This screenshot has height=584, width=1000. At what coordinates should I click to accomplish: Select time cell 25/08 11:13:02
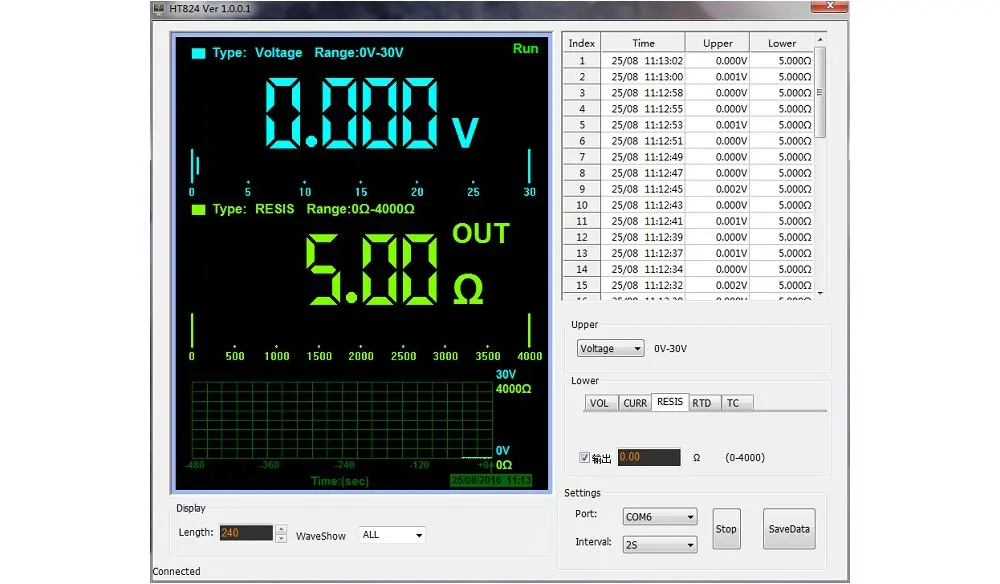tap(643, 61)
